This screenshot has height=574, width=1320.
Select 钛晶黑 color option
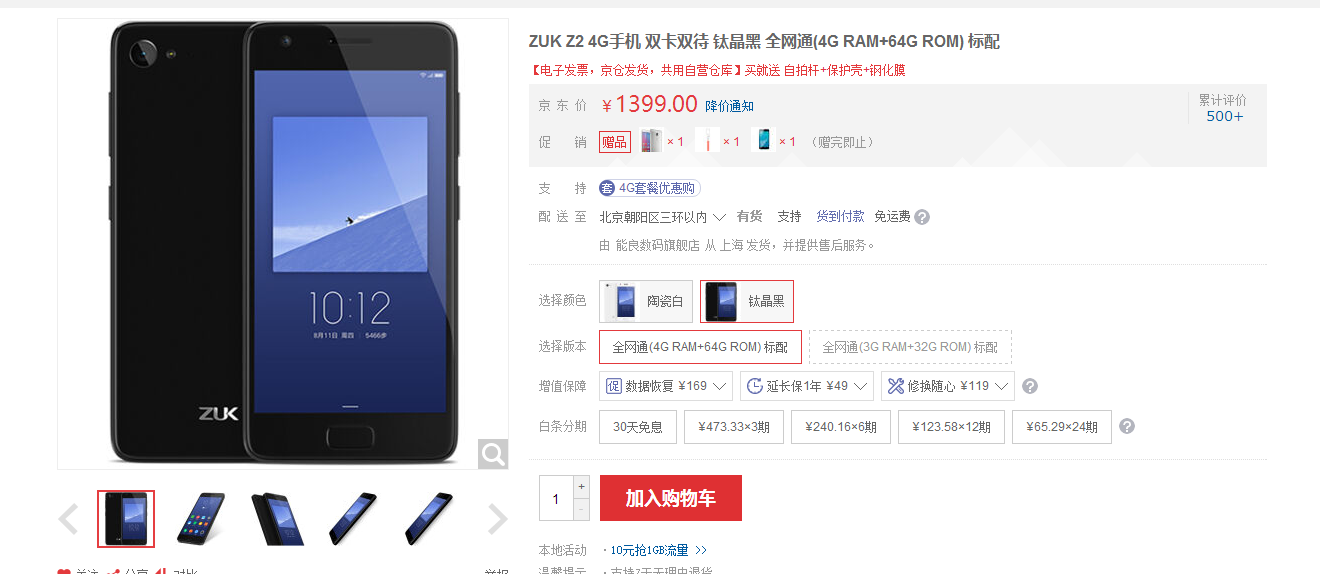coord(747,301)
